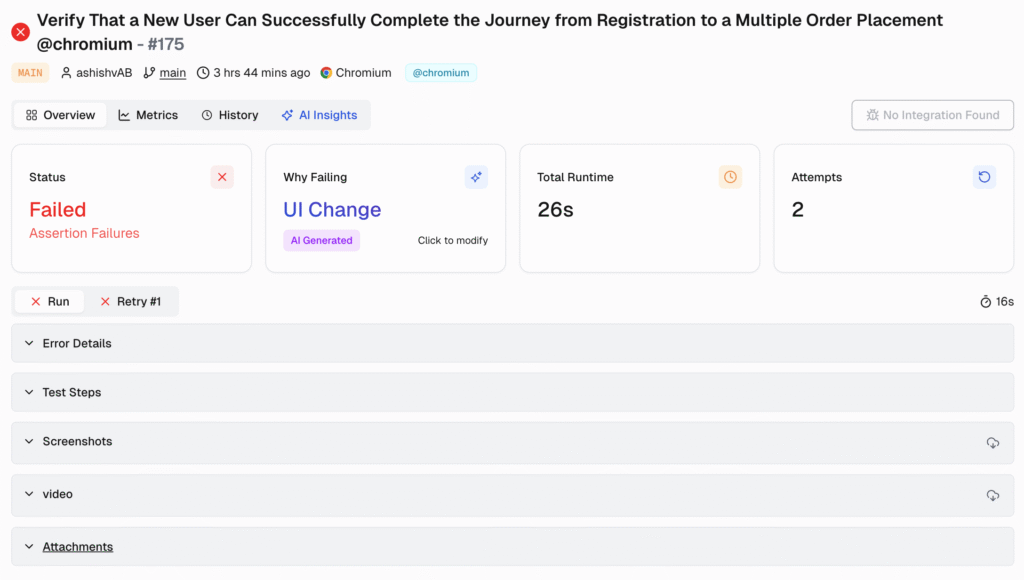1024x580 pixels.
Task: Open the AI Insights tab
Action: click(319, 115)
